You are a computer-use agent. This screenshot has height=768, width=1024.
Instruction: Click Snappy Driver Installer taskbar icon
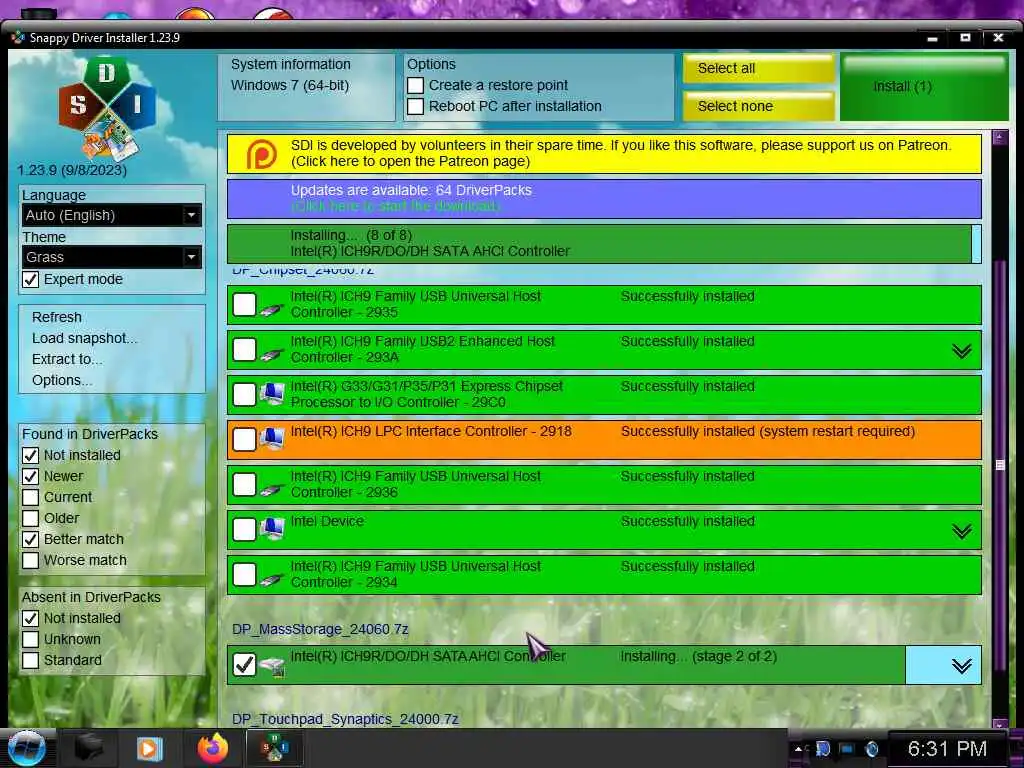point(274,748)
